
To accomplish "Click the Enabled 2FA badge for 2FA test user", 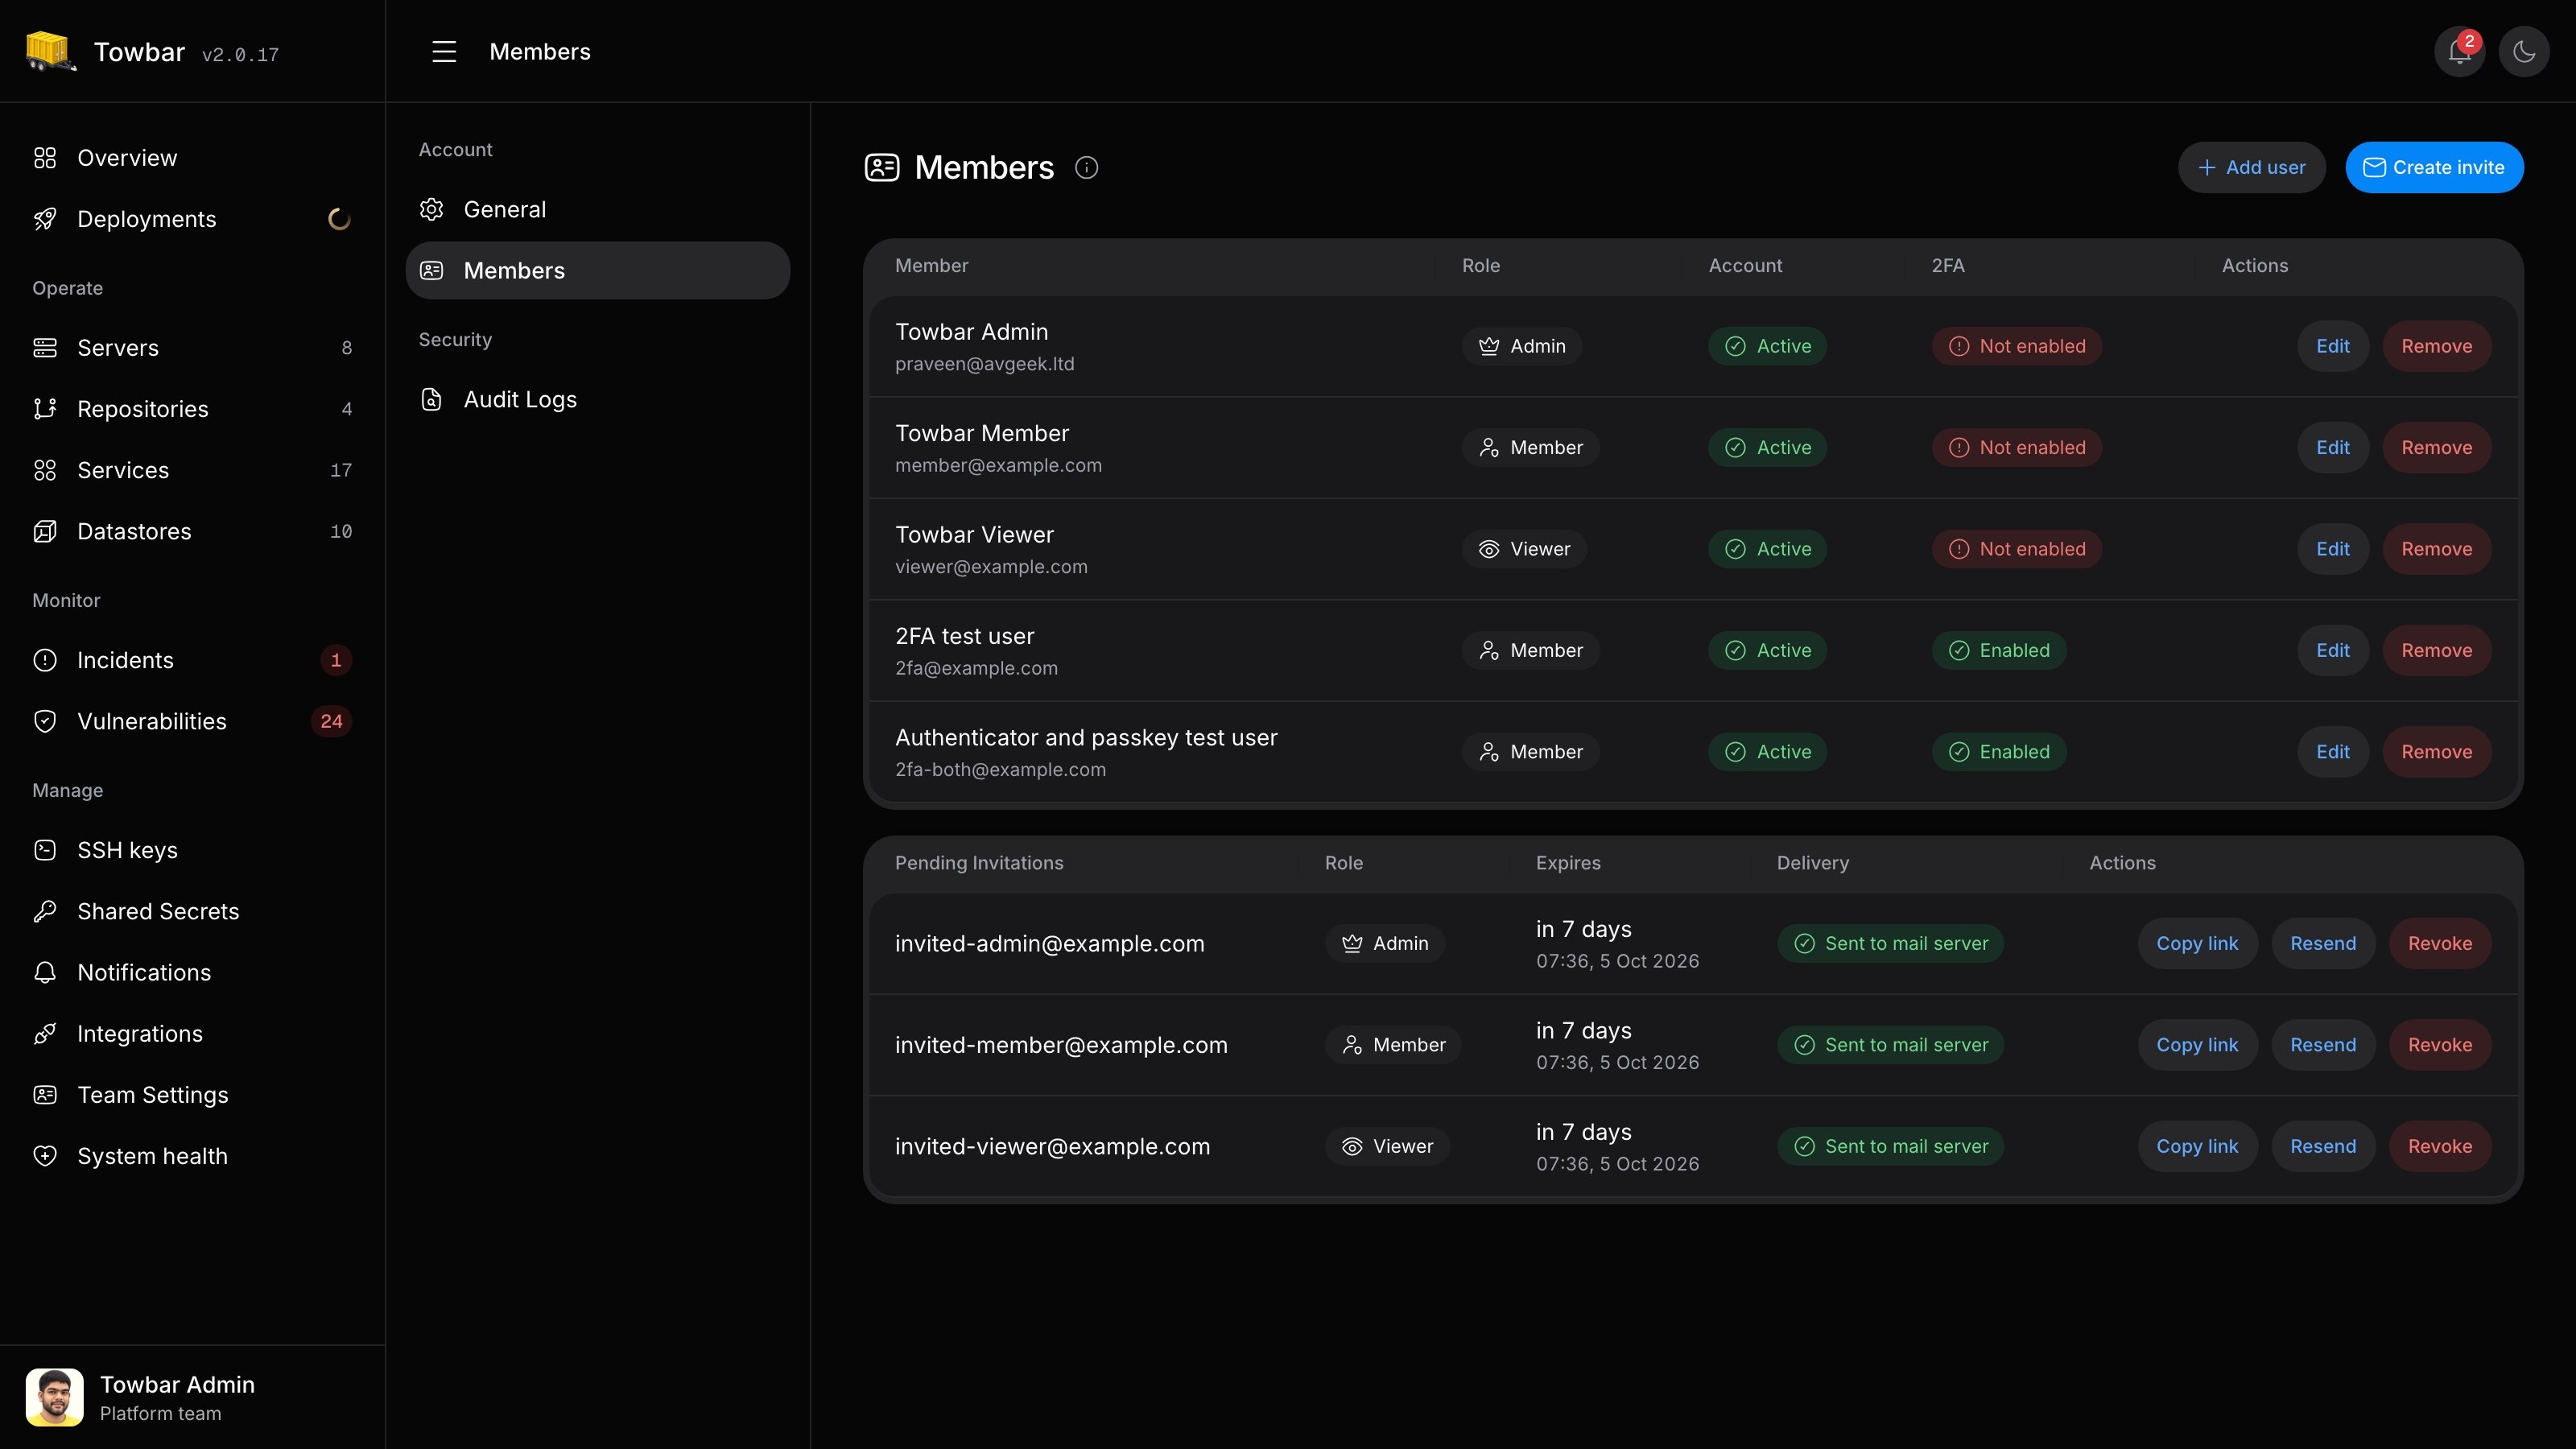I will coord(1998,651).
